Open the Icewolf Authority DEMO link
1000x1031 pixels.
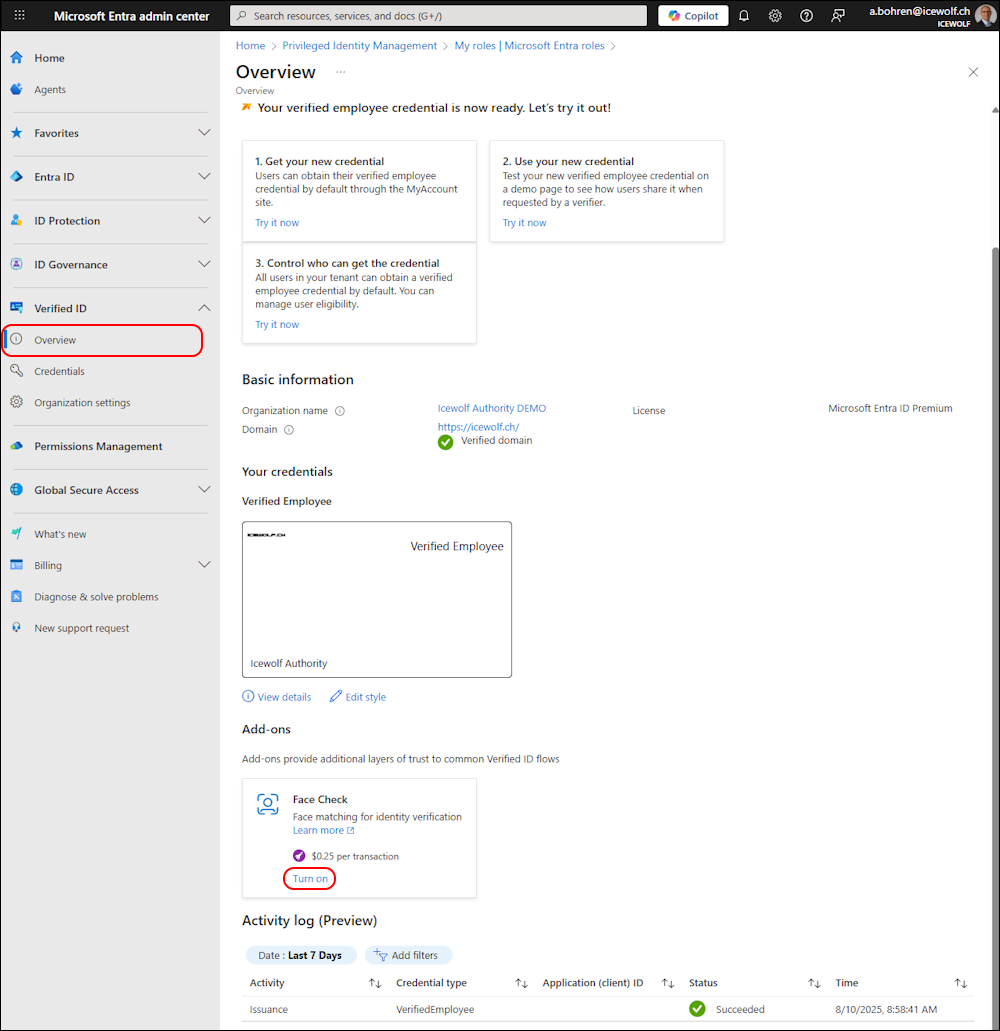point(492,408)
